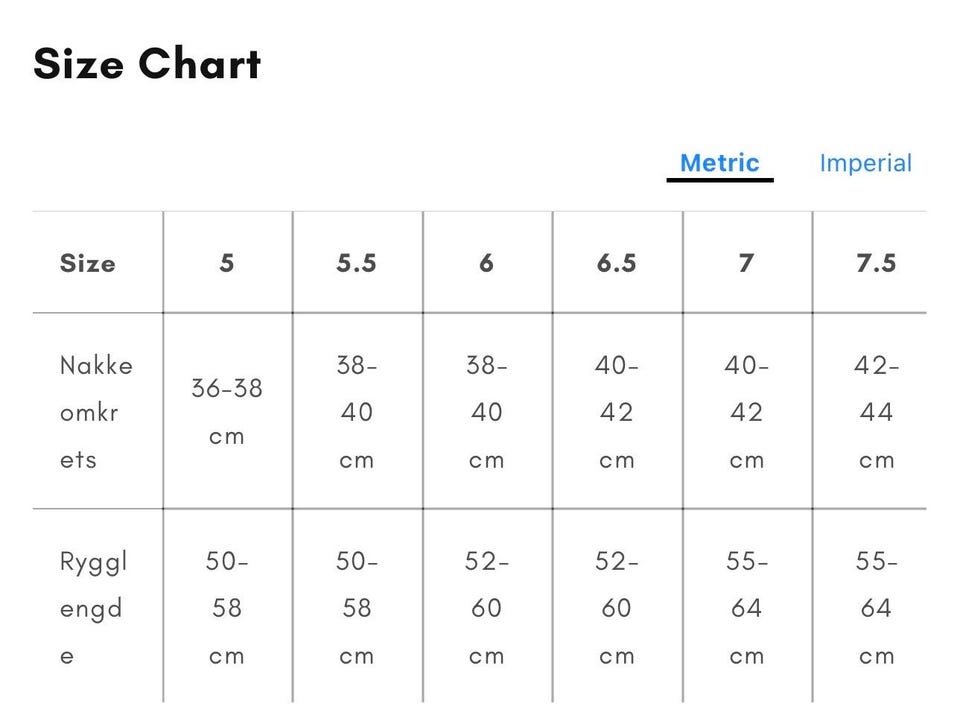This screenshot has width=960, height=718.
Task: Select size 7 column header
Action: pyautogui.click(x=746, y=263)
